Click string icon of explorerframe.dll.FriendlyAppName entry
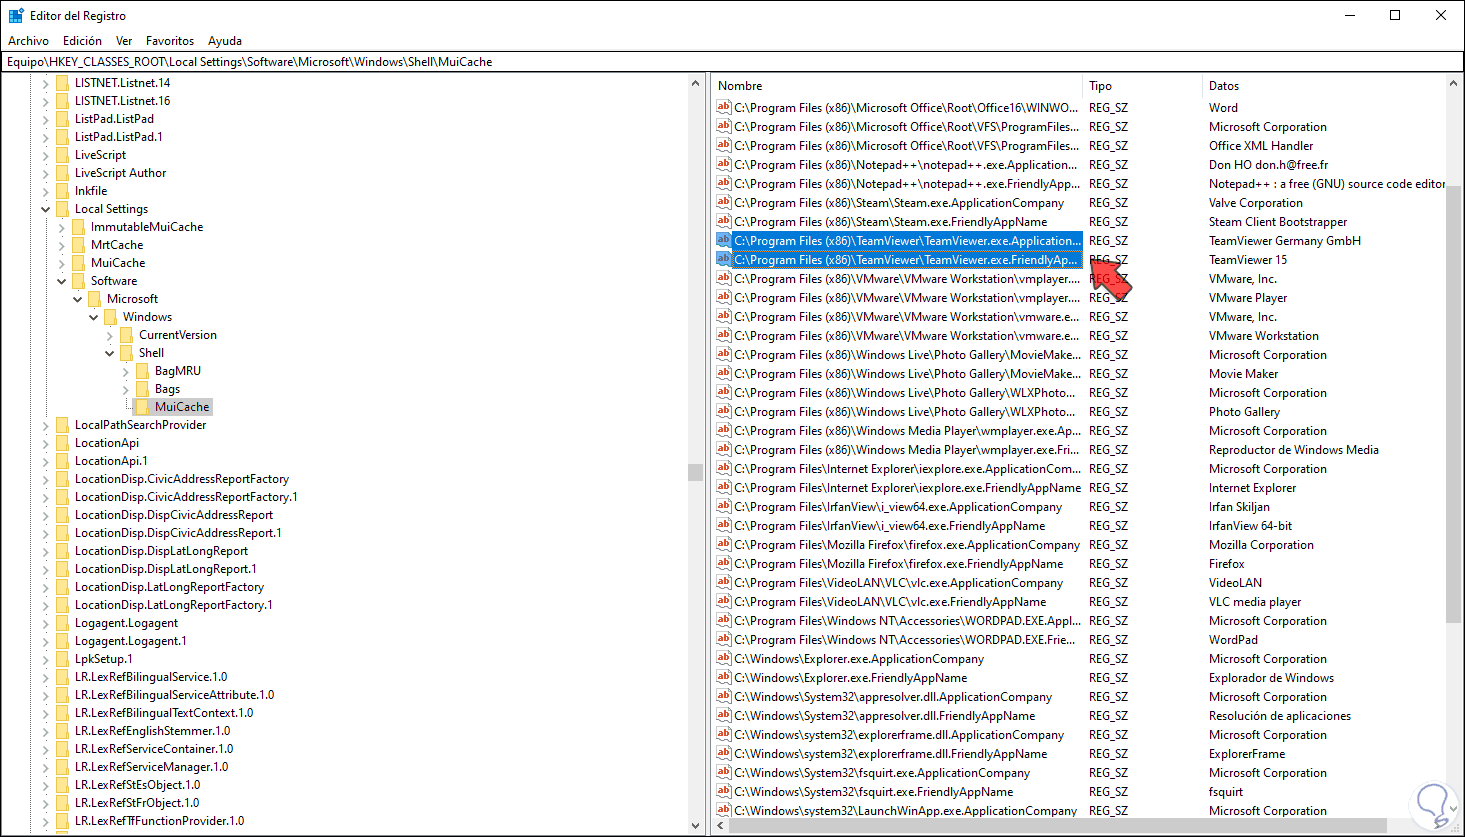Screen dimensions: 1465x837 click(x=724, y=753)
